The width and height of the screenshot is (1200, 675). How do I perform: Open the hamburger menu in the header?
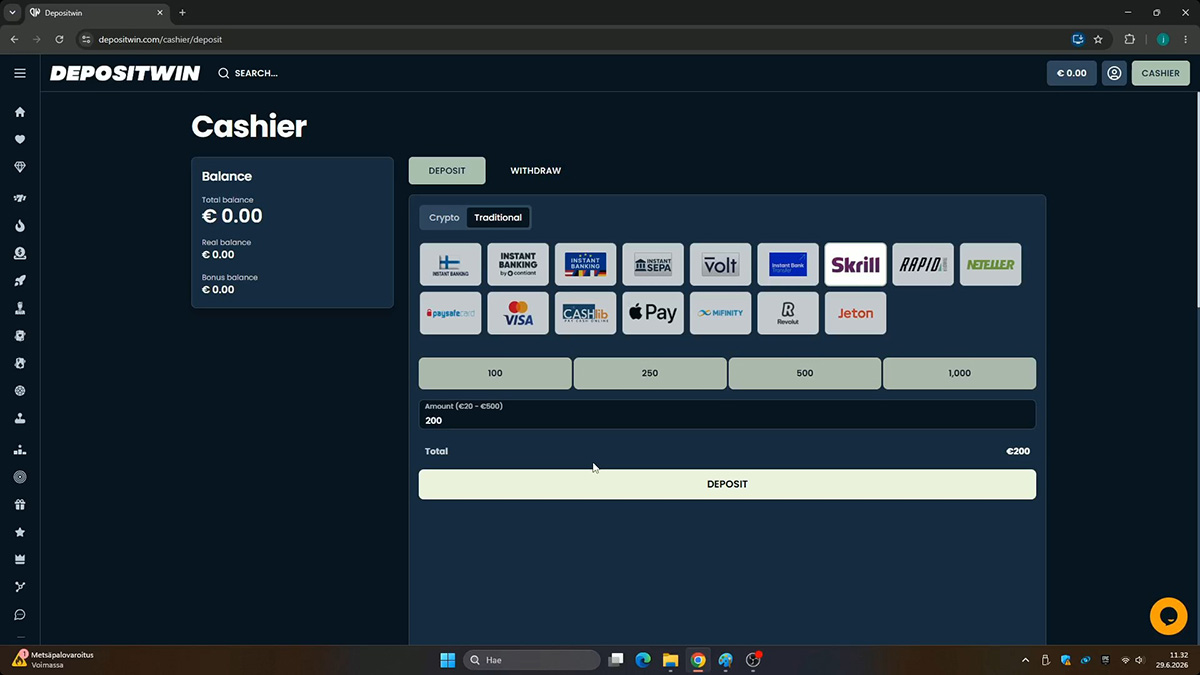20,73
